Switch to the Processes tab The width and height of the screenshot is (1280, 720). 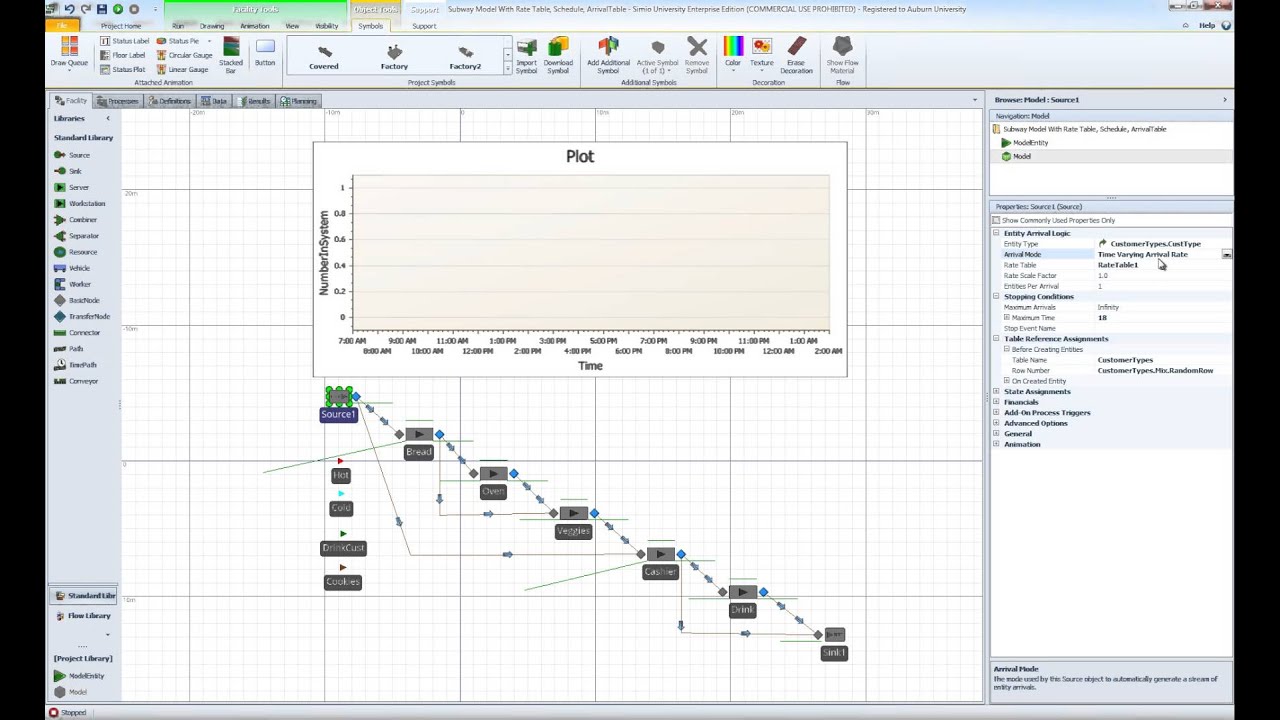point(118,101)
